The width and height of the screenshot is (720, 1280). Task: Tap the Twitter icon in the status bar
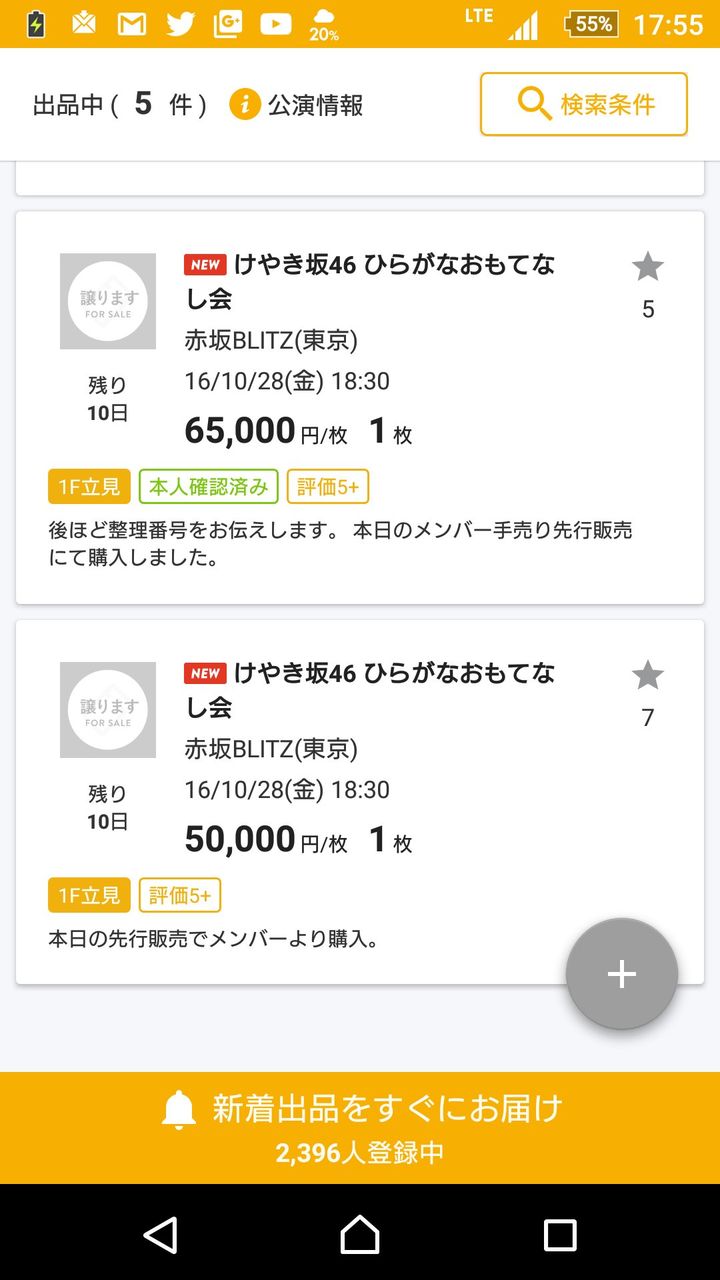click(x=180, y=24)
